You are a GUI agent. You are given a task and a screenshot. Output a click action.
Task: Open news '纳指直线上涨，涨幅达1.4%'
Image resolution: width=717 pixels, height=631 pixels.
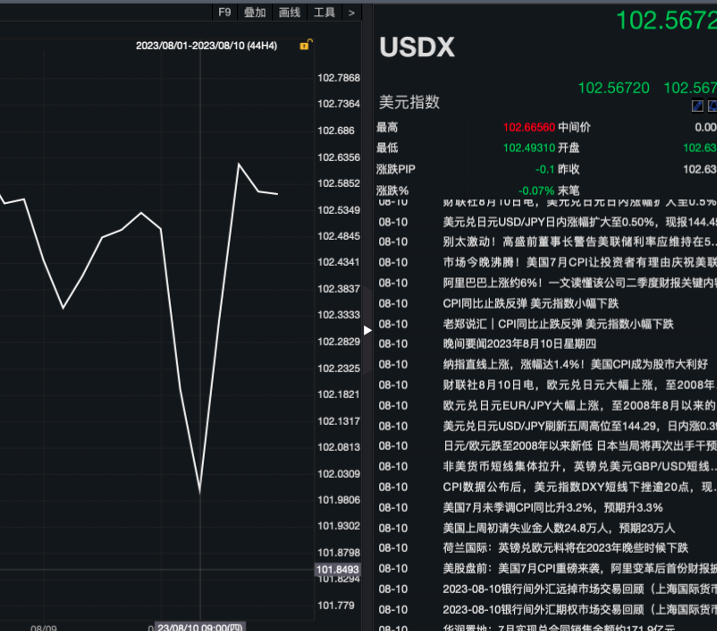point(574,364)
